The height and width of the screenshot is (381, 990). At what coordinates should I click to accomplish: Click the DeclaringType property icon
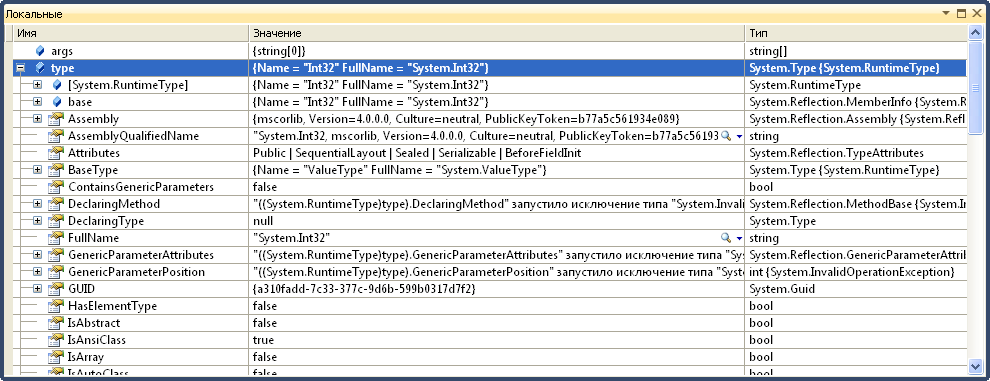[x=57, y=221]
